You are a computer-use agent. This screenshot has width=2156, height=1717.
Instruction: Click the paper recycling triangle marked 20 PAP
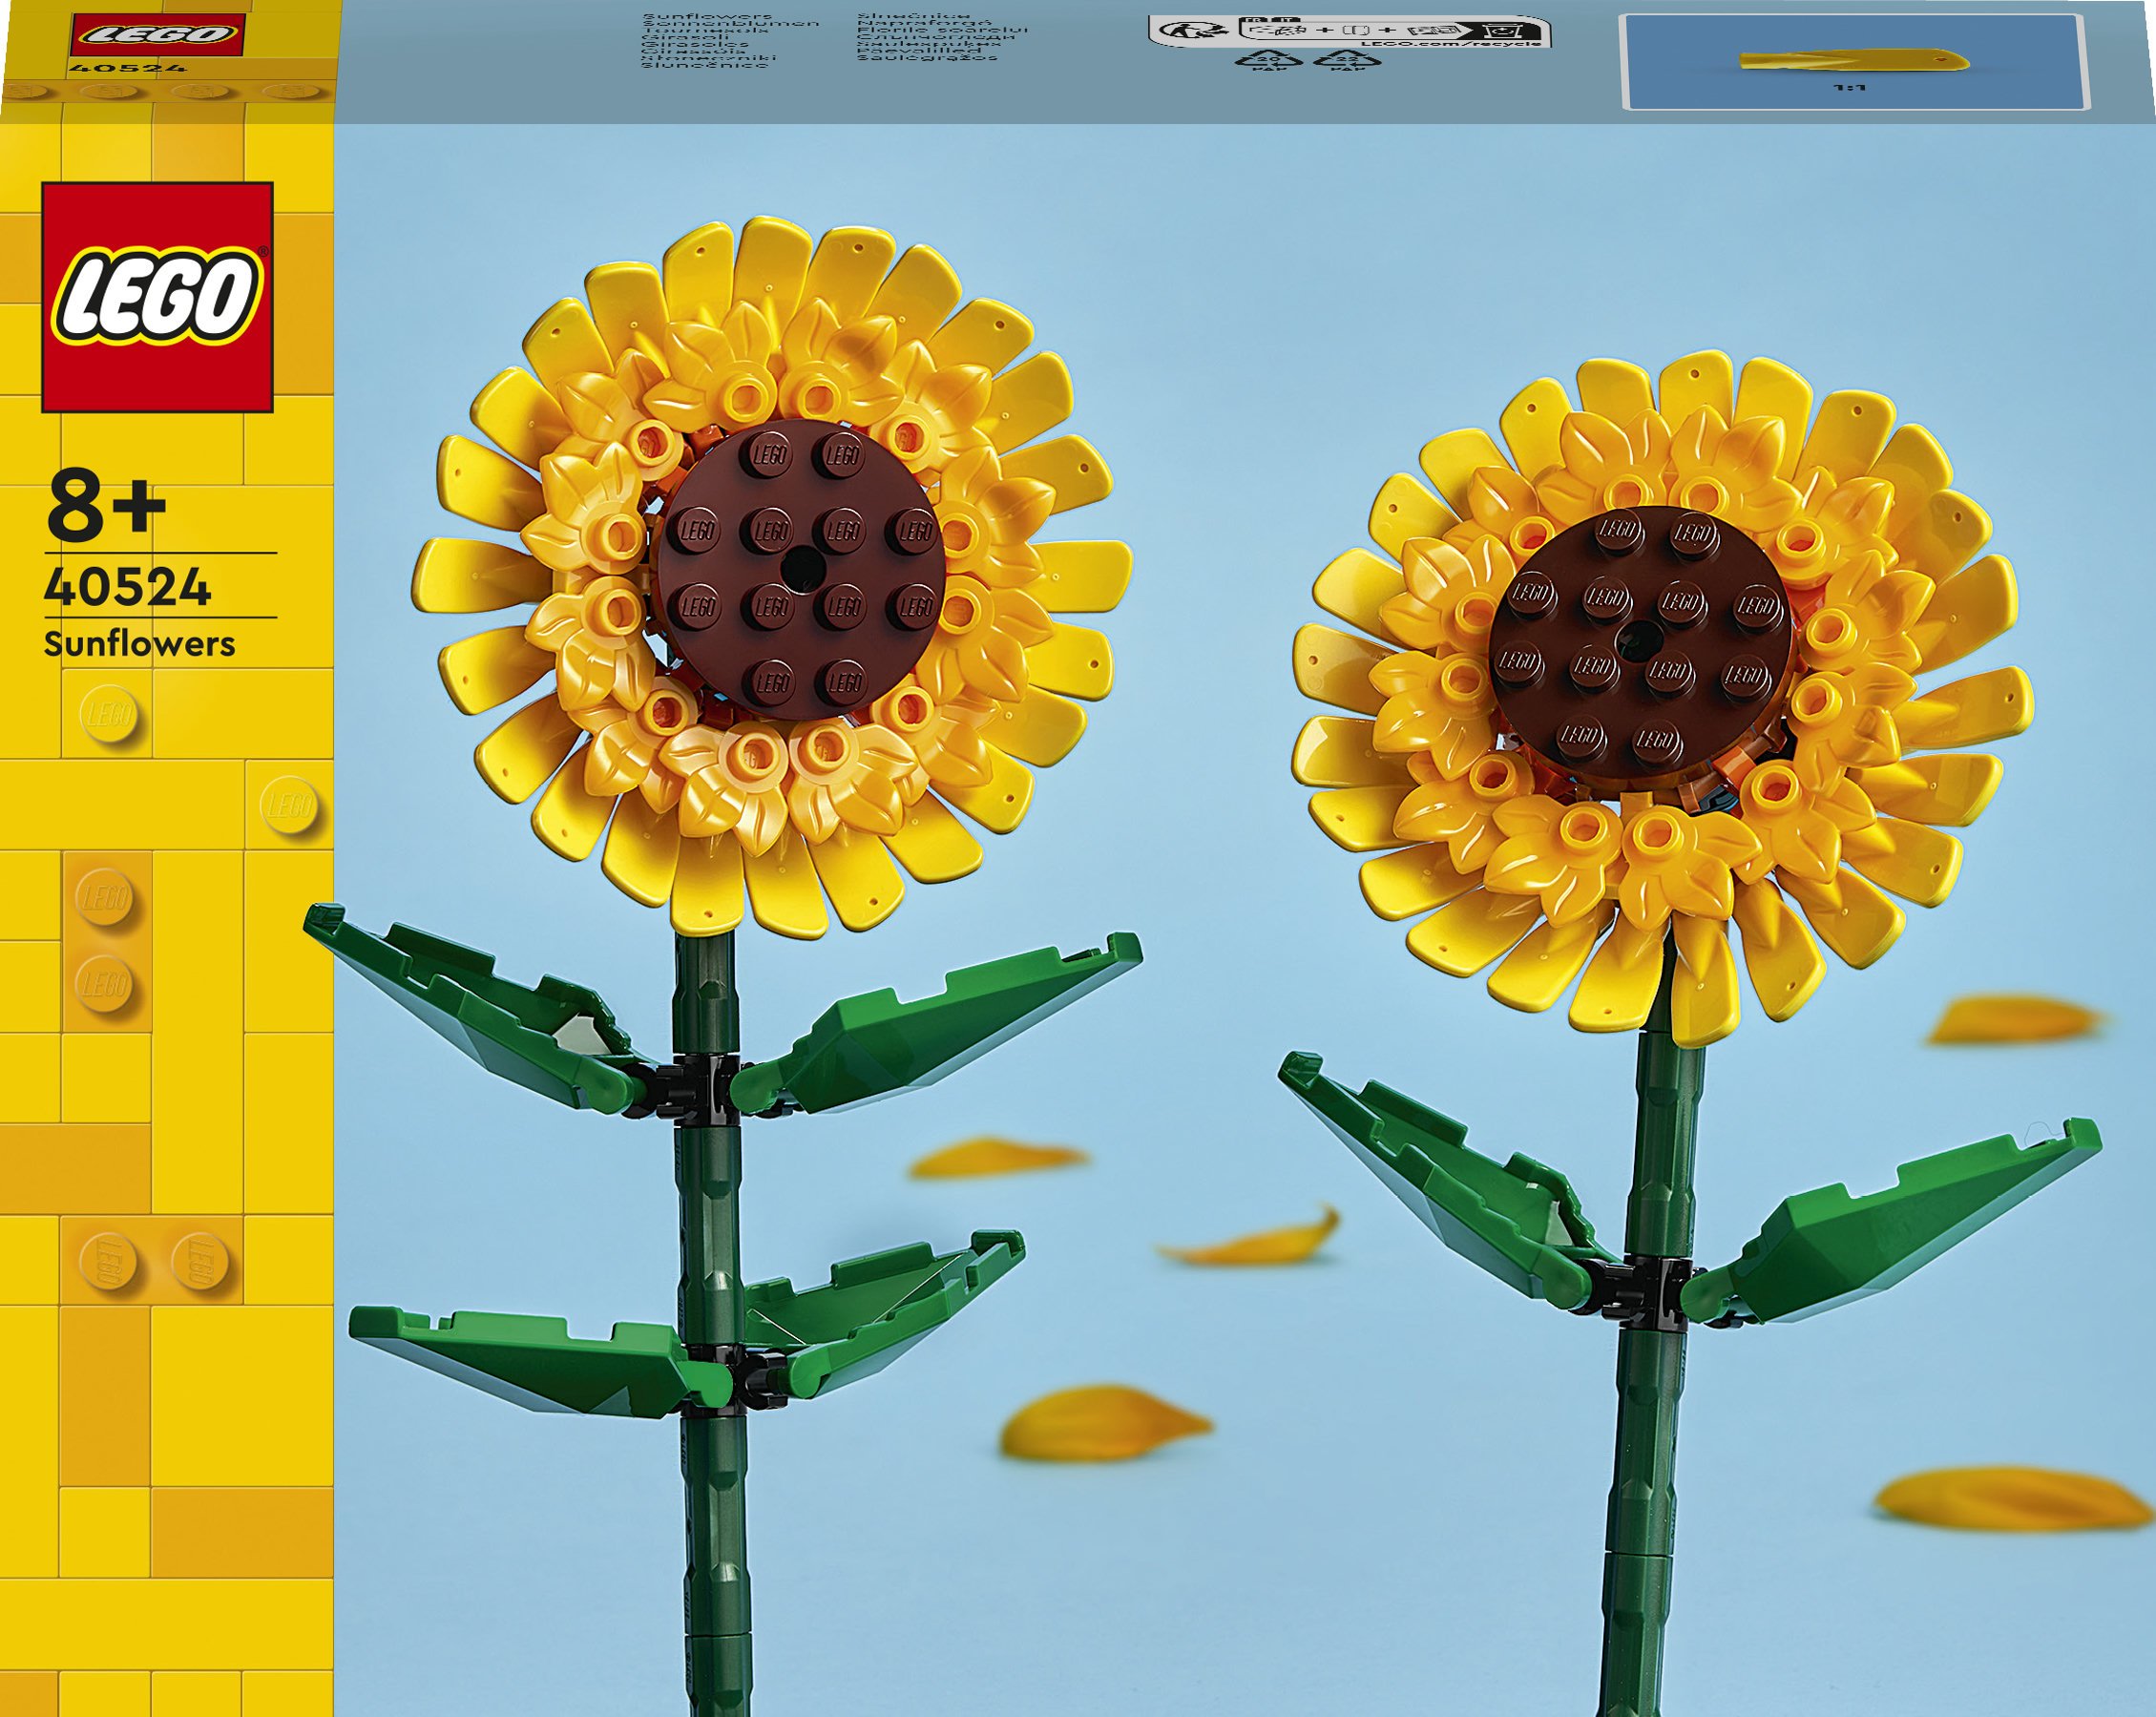[x=1269, y=62]
